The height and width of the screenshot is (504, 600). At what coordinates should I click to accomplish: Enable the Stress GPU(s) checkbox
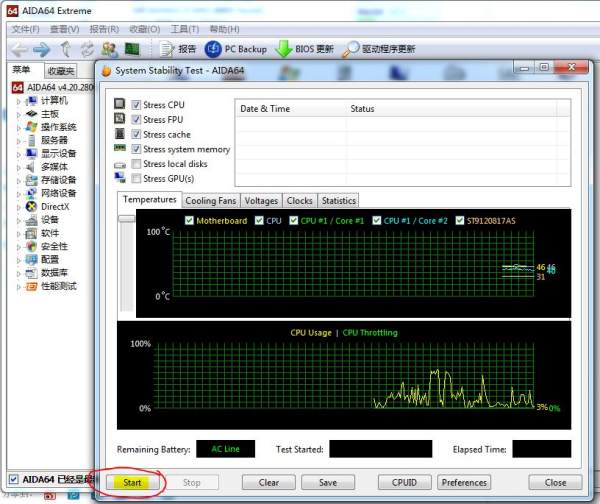pyautogui.click(x=136, y=179)
